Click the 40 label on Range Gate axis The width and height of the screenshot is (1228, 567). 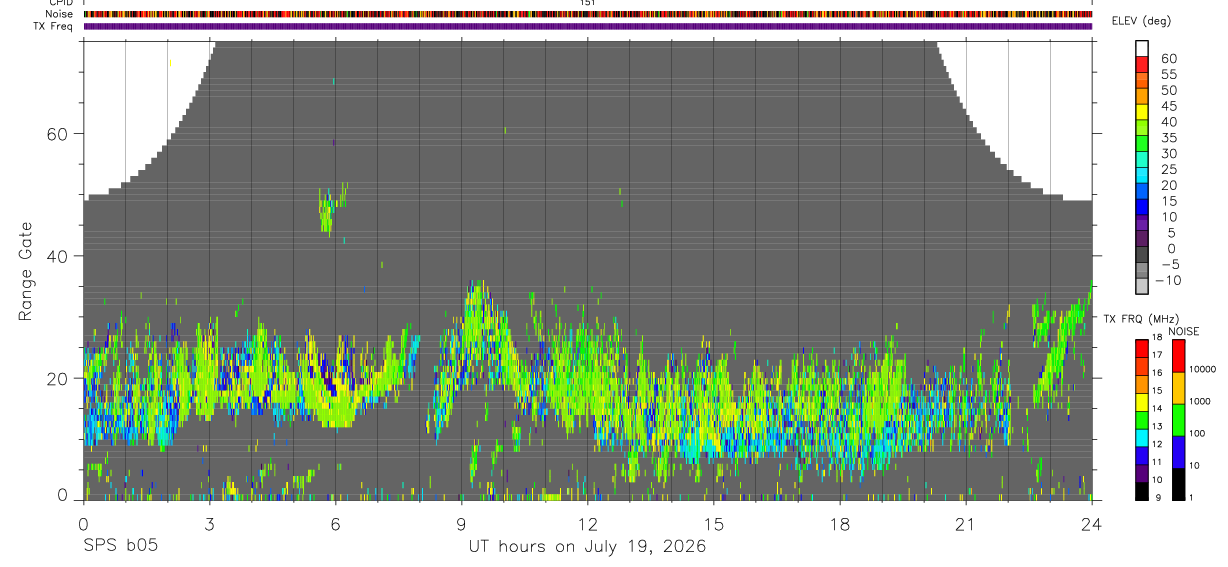[x=56, y=257]
